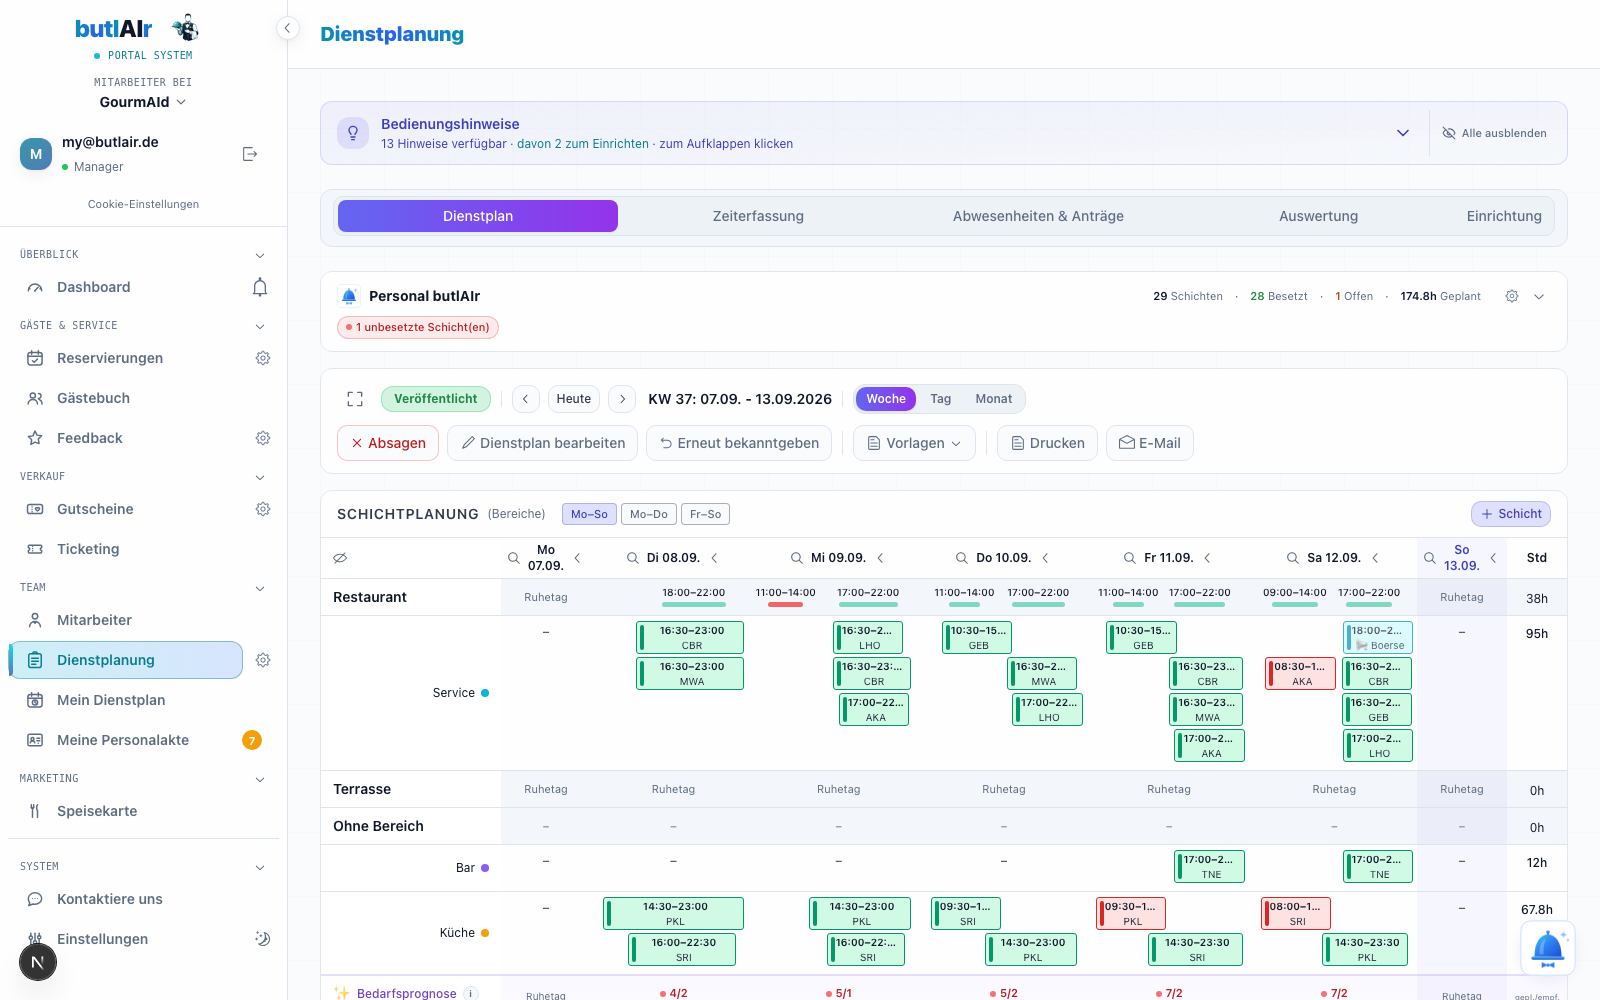Hide all hints via Alle ausblenden
The image size is (1600, 1000).
(x=1494, y=133)
